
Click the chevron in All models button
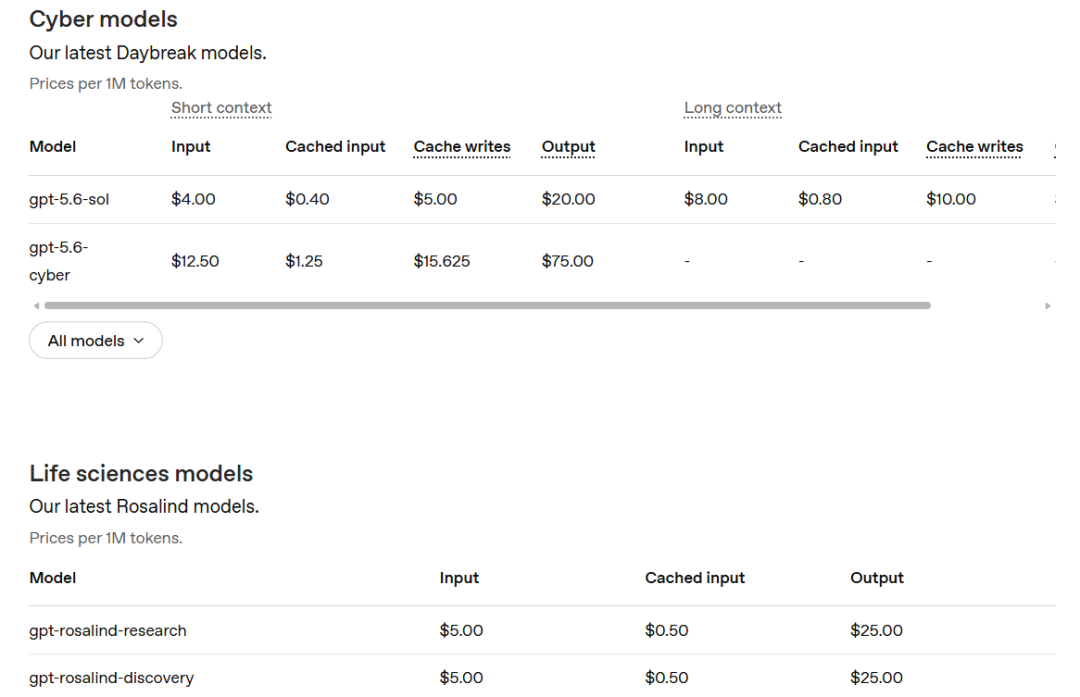pos(138,341)
